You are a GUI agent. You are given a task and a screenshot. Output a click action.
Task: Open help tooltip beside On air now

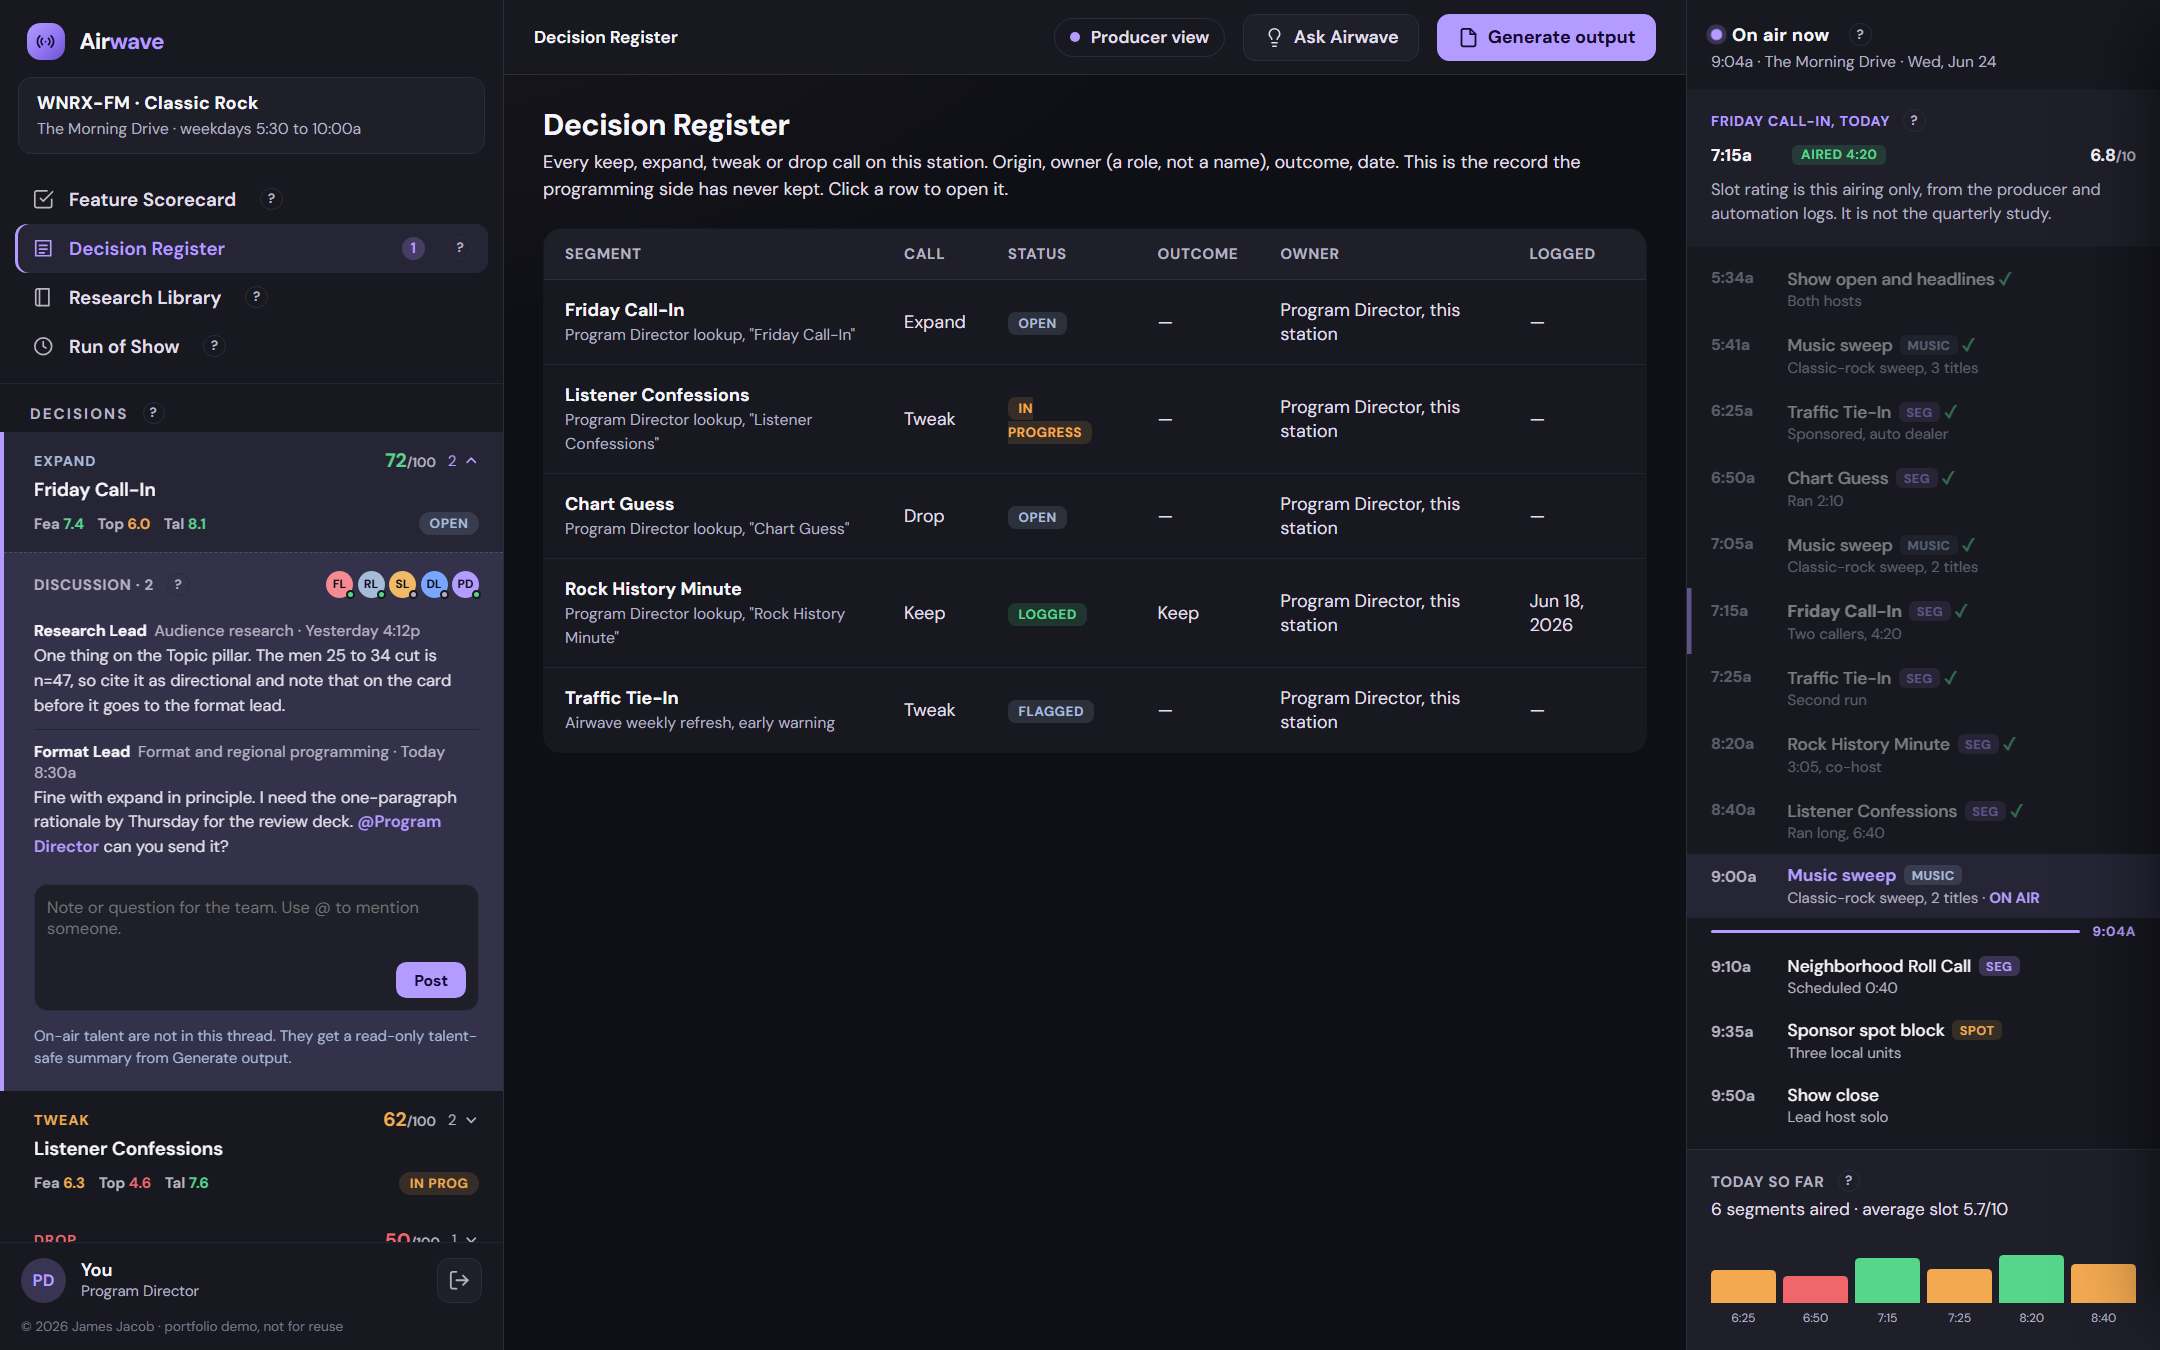(1860, 35)
